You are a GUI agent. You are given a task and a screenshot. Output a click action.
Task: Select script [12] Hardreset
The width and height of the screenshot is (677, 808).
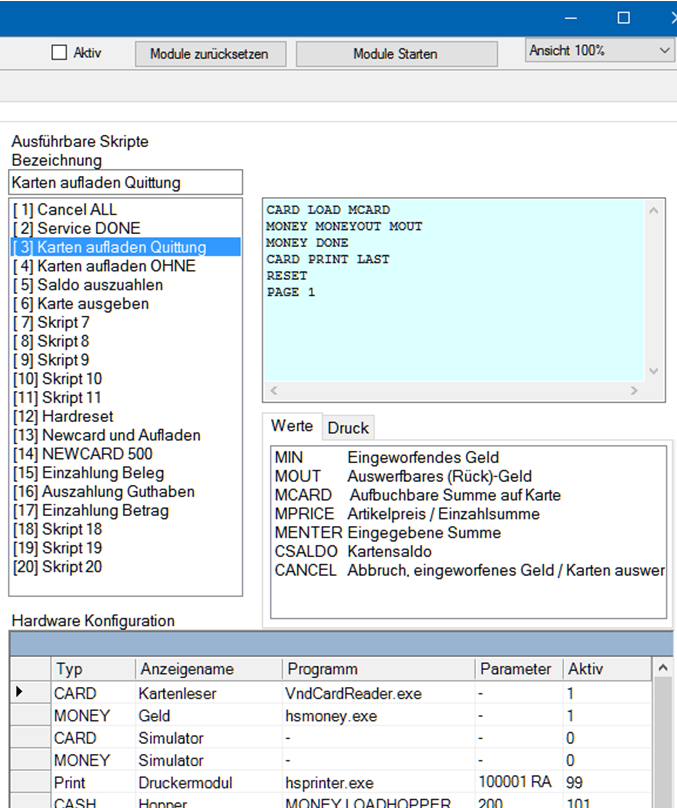pos(126,416)
